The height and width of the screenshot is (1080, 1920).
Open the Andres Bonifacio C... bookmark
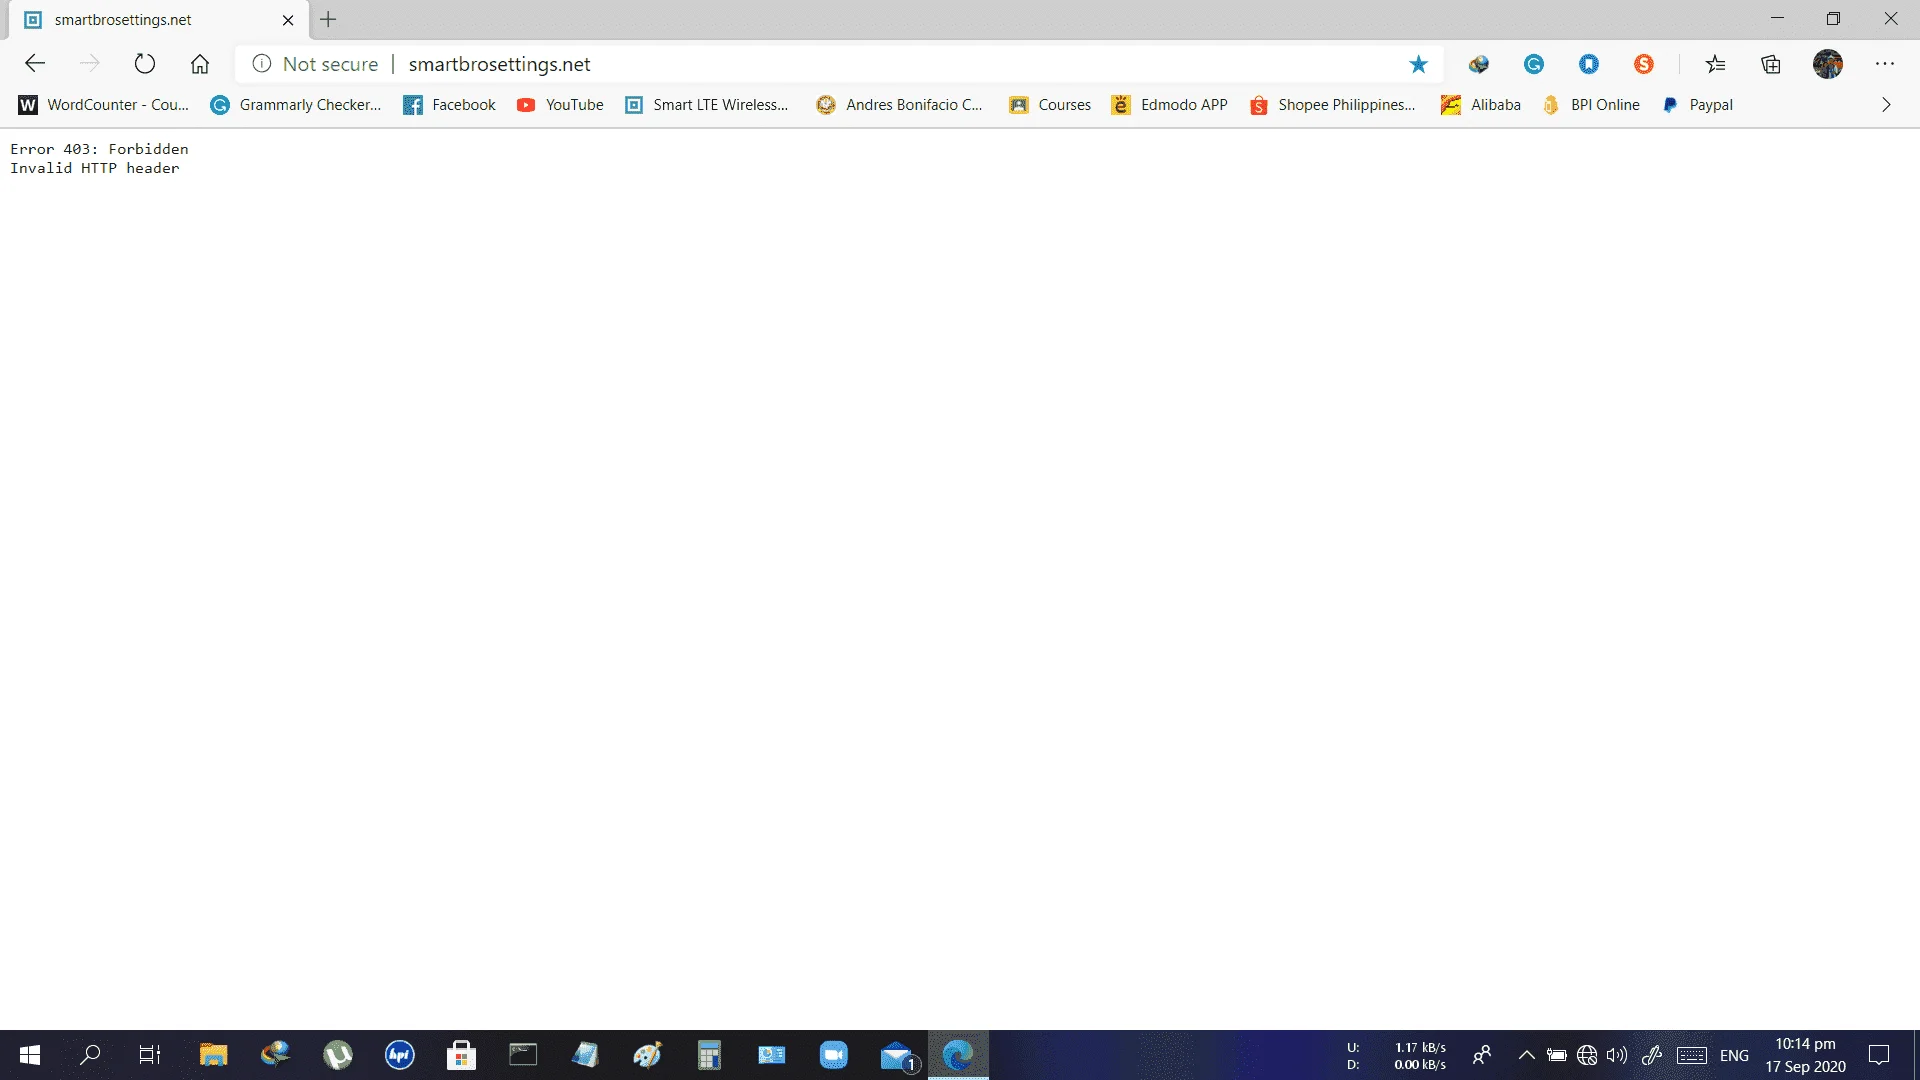pos(900,105)
